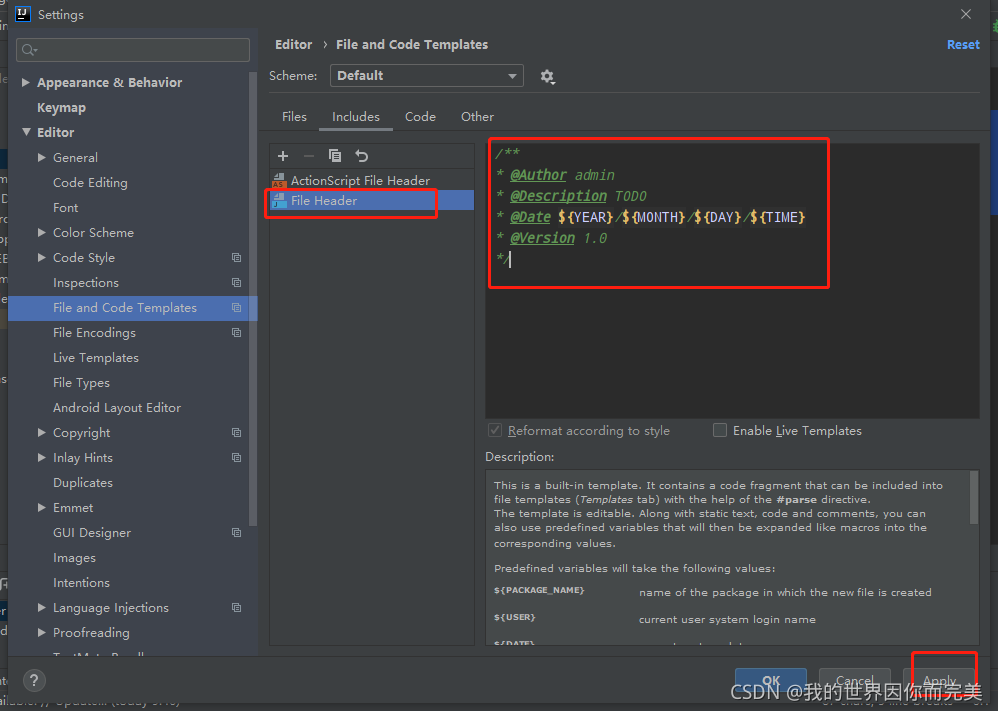The height and width of the screenshot is (711, 998).
Task: Click the @Description TODO line
Action: click(x=571, y=196)
